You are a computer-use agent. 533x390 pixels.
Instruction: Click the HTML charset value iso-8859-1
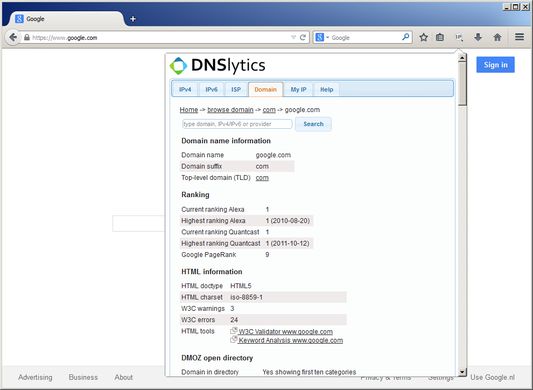[246, 297]
